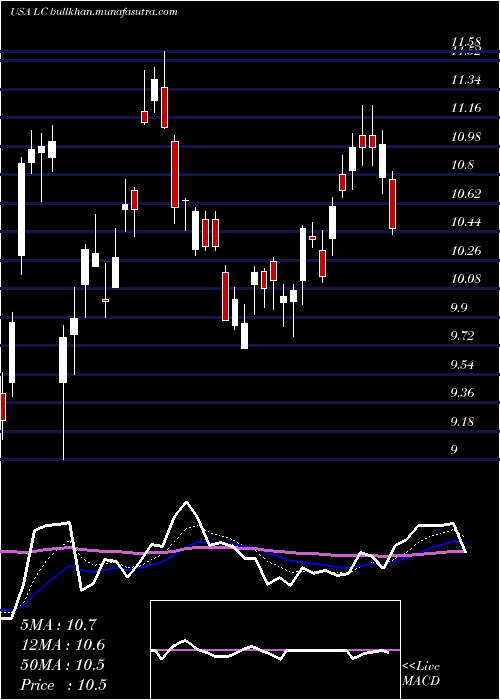Click the '<<Live MACD' label
This screenshot has height=700, width=500.
point(421,673)
